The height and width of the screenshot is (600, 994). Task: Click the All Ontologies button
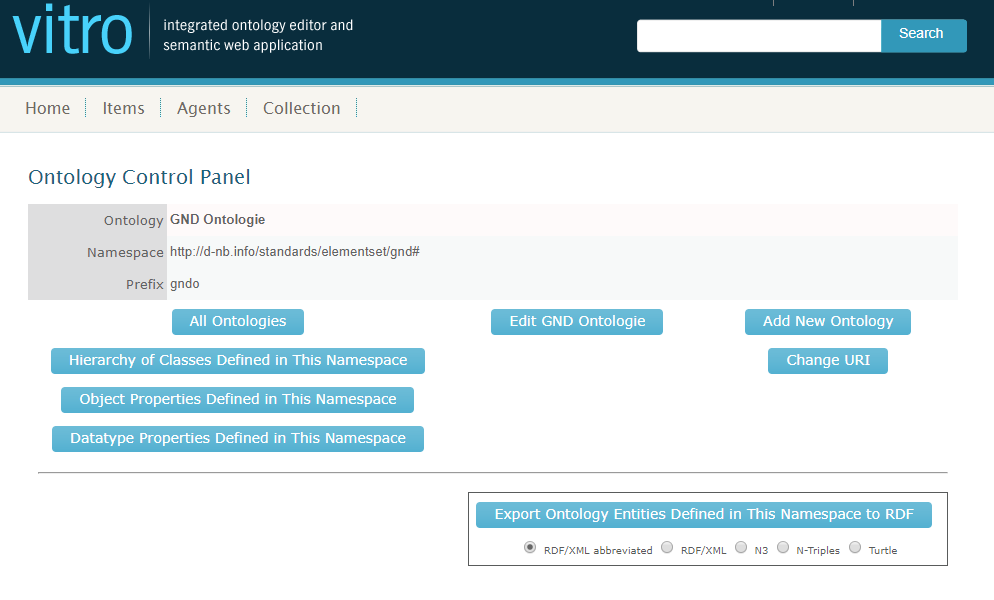238,322
